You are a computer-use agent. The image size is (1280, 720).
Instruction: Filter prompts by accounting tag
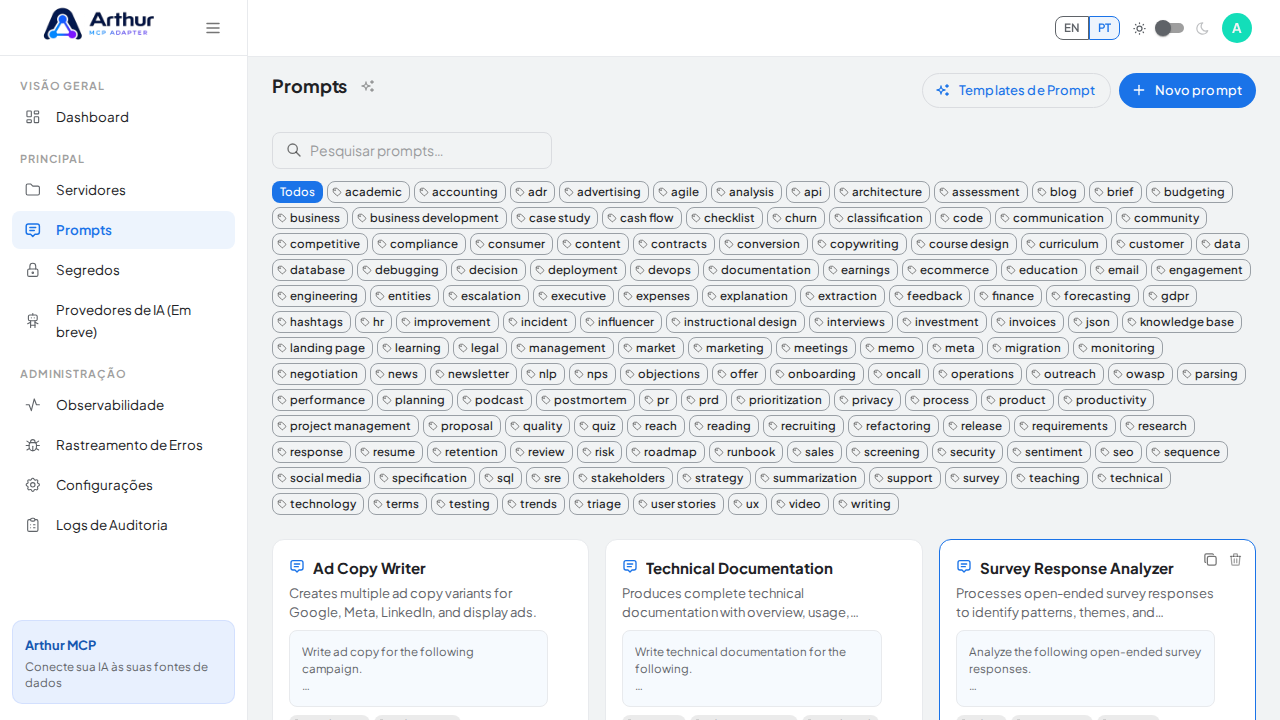[x=460, y=192]
